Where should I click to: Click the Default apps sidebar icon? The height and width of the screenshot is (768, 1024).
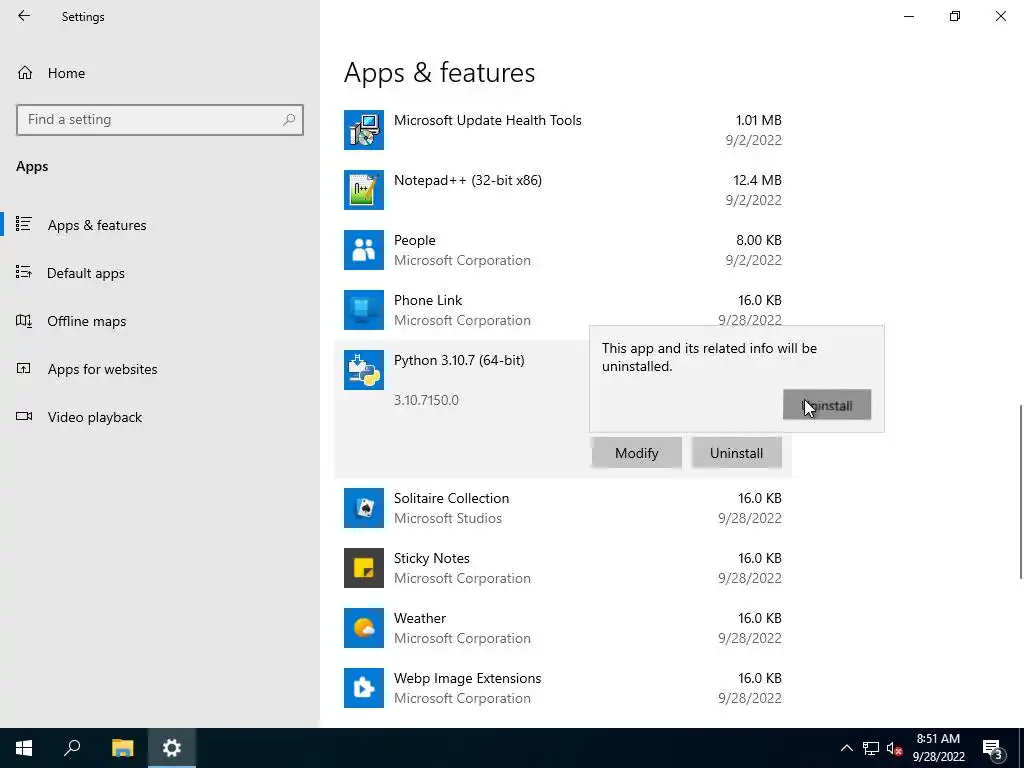point(24,272)
